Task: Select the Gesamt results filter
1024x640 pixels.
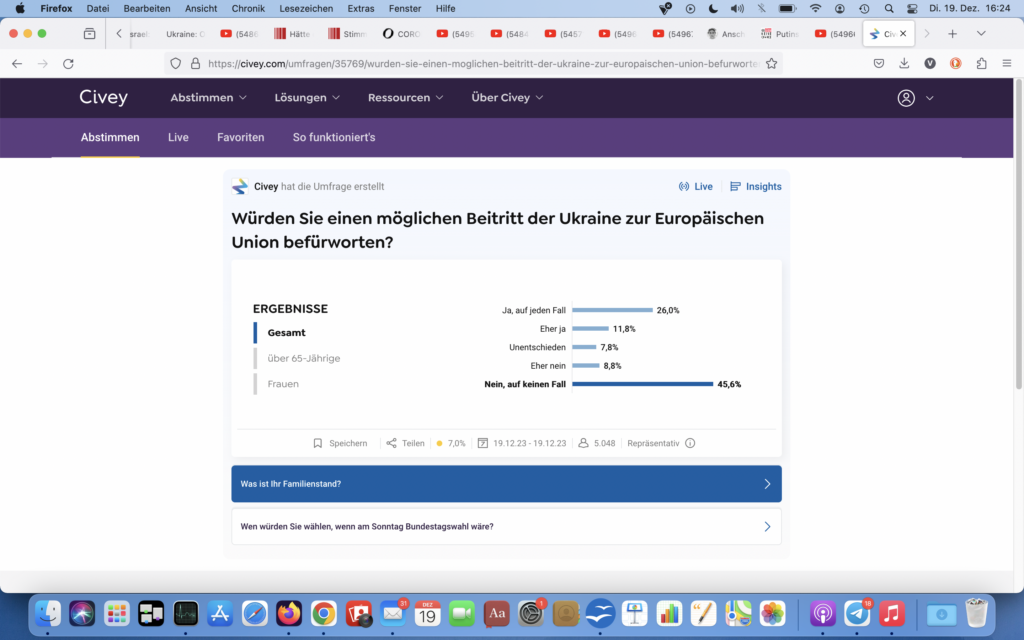Action: [286, 333]
